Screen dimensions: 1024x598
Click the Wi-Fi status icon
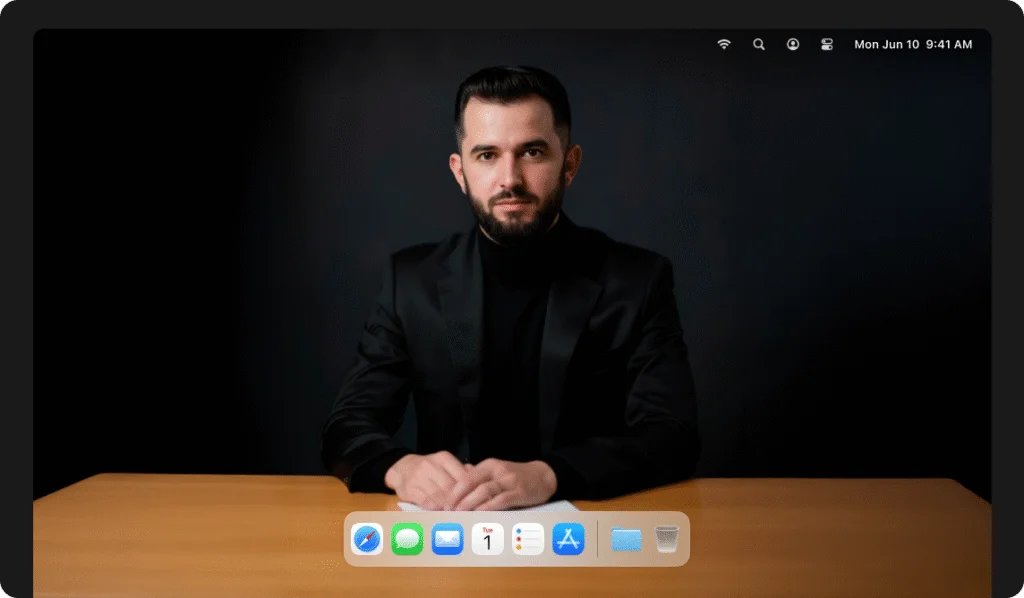[x=724, y=44]
